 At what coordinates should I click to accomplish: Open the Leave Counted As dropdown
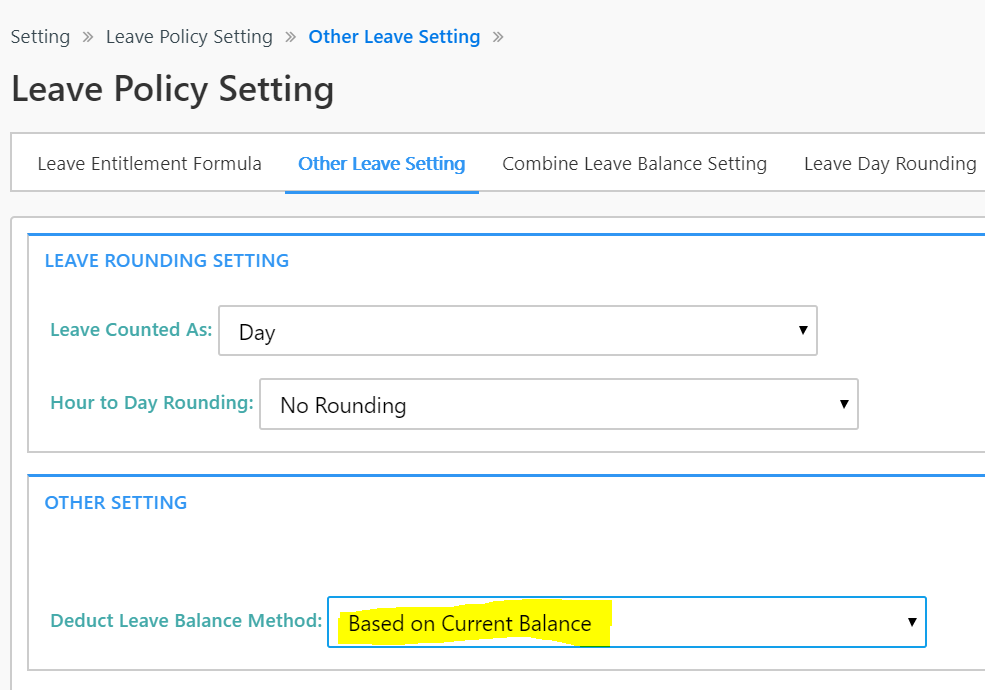pos(517,331)
